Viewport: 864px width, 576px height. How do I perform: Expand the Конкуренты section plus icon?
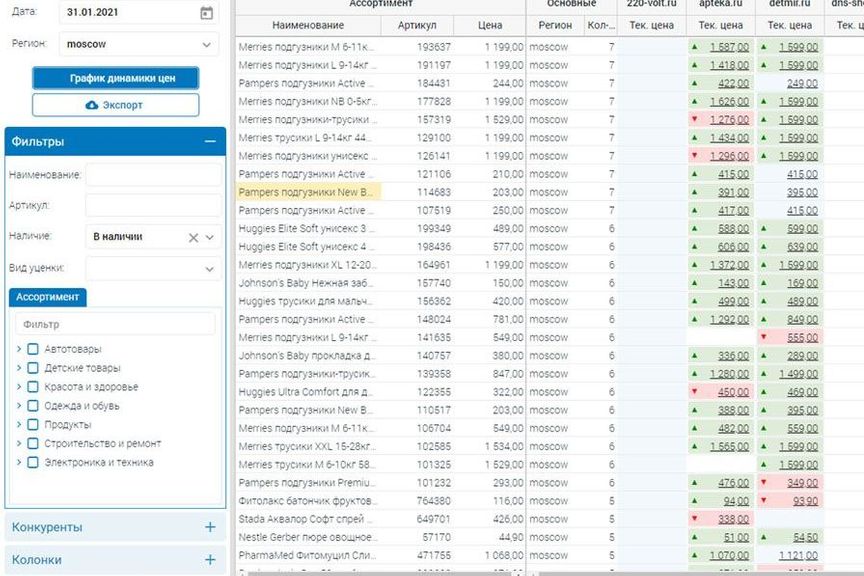pos(210,527)
